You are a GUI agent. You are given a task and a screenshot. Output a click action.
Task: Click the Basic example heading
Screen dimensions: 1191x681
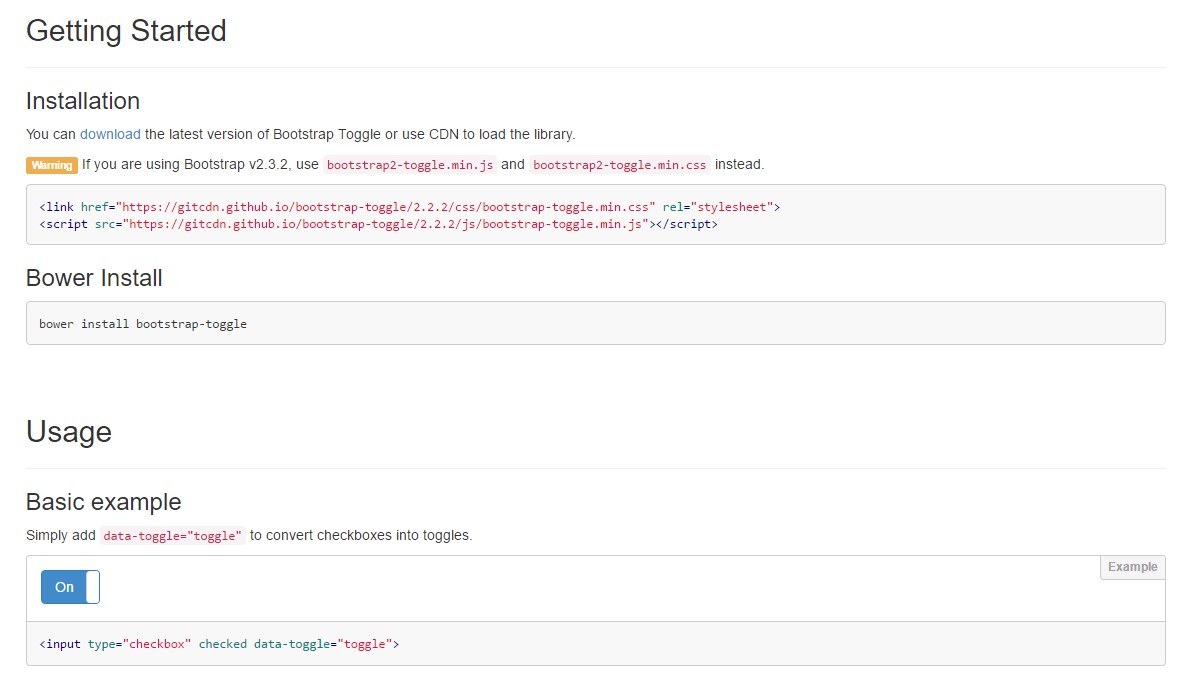click(104, 502)
